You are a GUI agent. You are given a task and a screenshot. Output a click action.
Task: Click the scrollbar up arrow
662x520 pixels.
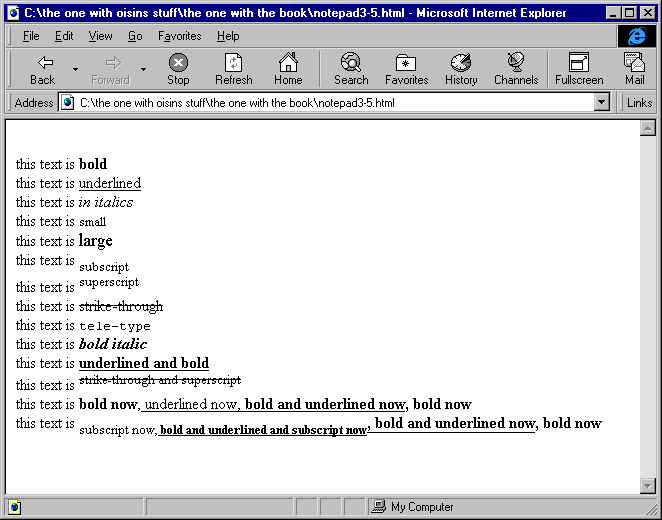tap(647, 128)
